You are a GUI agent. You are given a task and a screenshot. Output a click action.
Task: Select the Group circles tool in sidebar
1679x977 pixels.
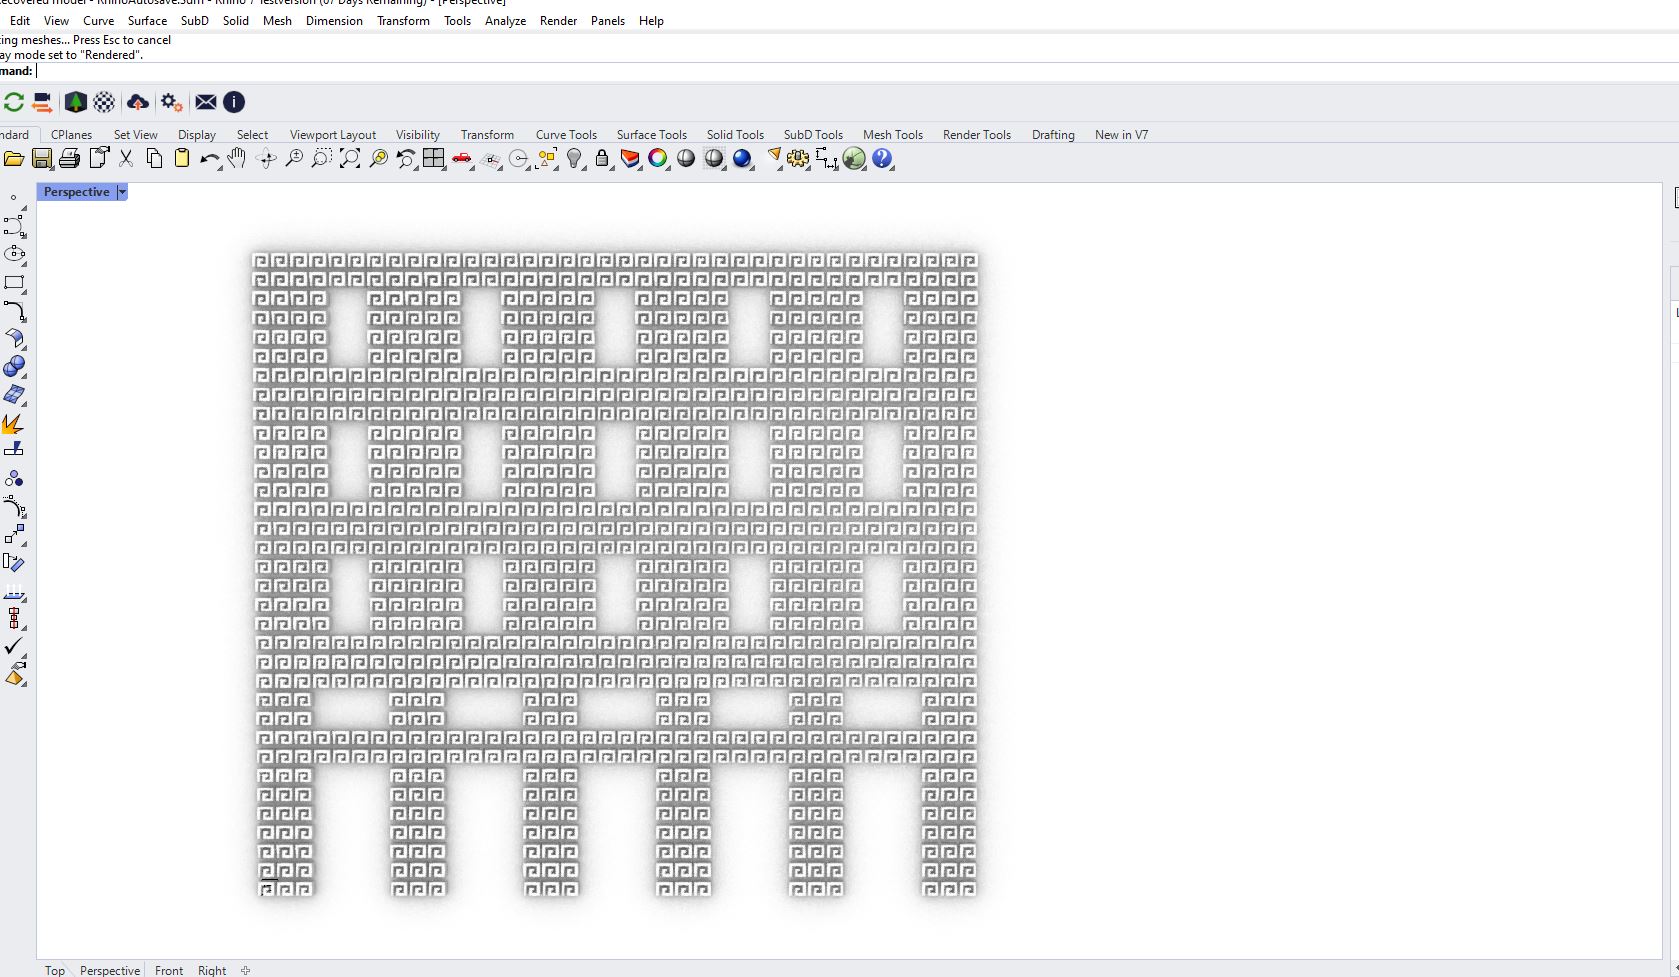[x=14, y=479]
